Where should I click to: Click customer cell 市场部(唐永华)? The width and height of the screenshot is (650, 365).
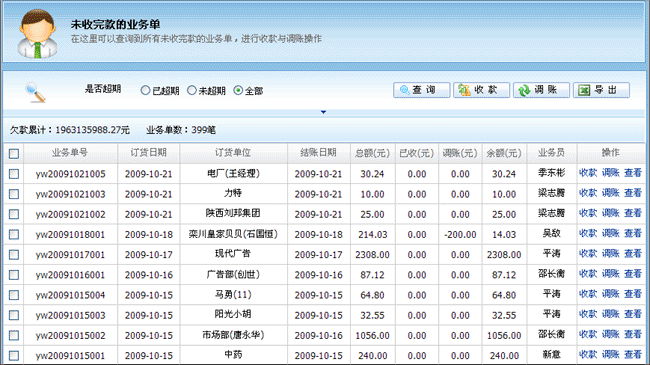[233, 335]
